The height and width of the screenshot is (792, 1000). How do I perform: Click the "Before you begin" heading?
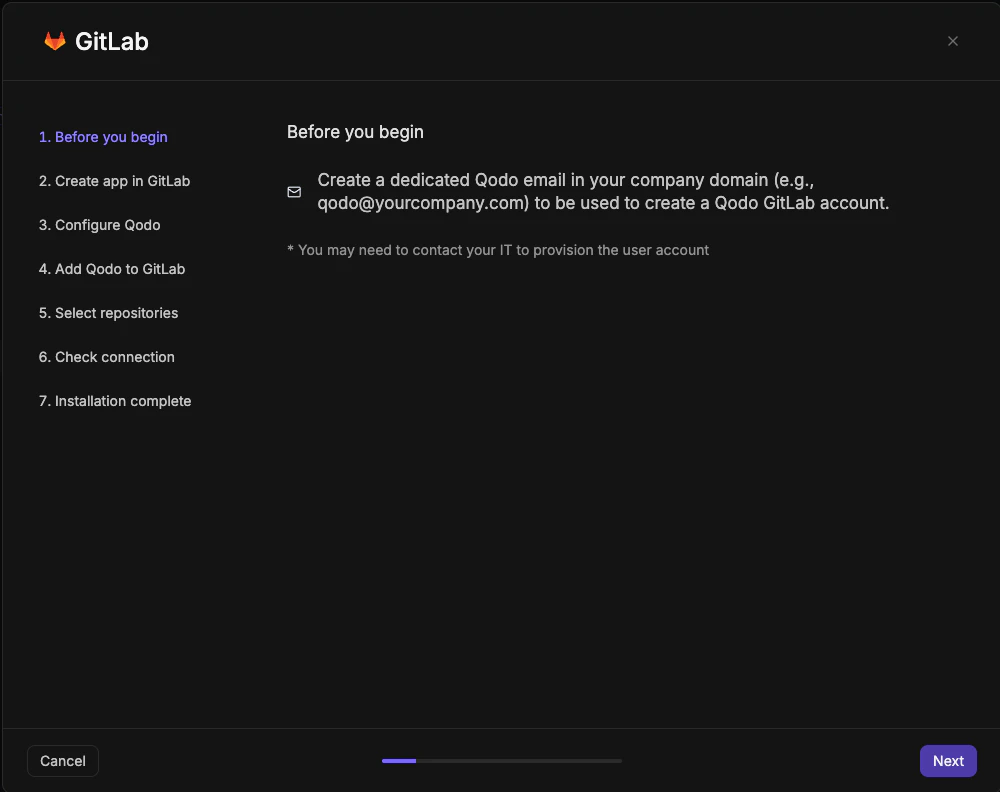(355, 132)
